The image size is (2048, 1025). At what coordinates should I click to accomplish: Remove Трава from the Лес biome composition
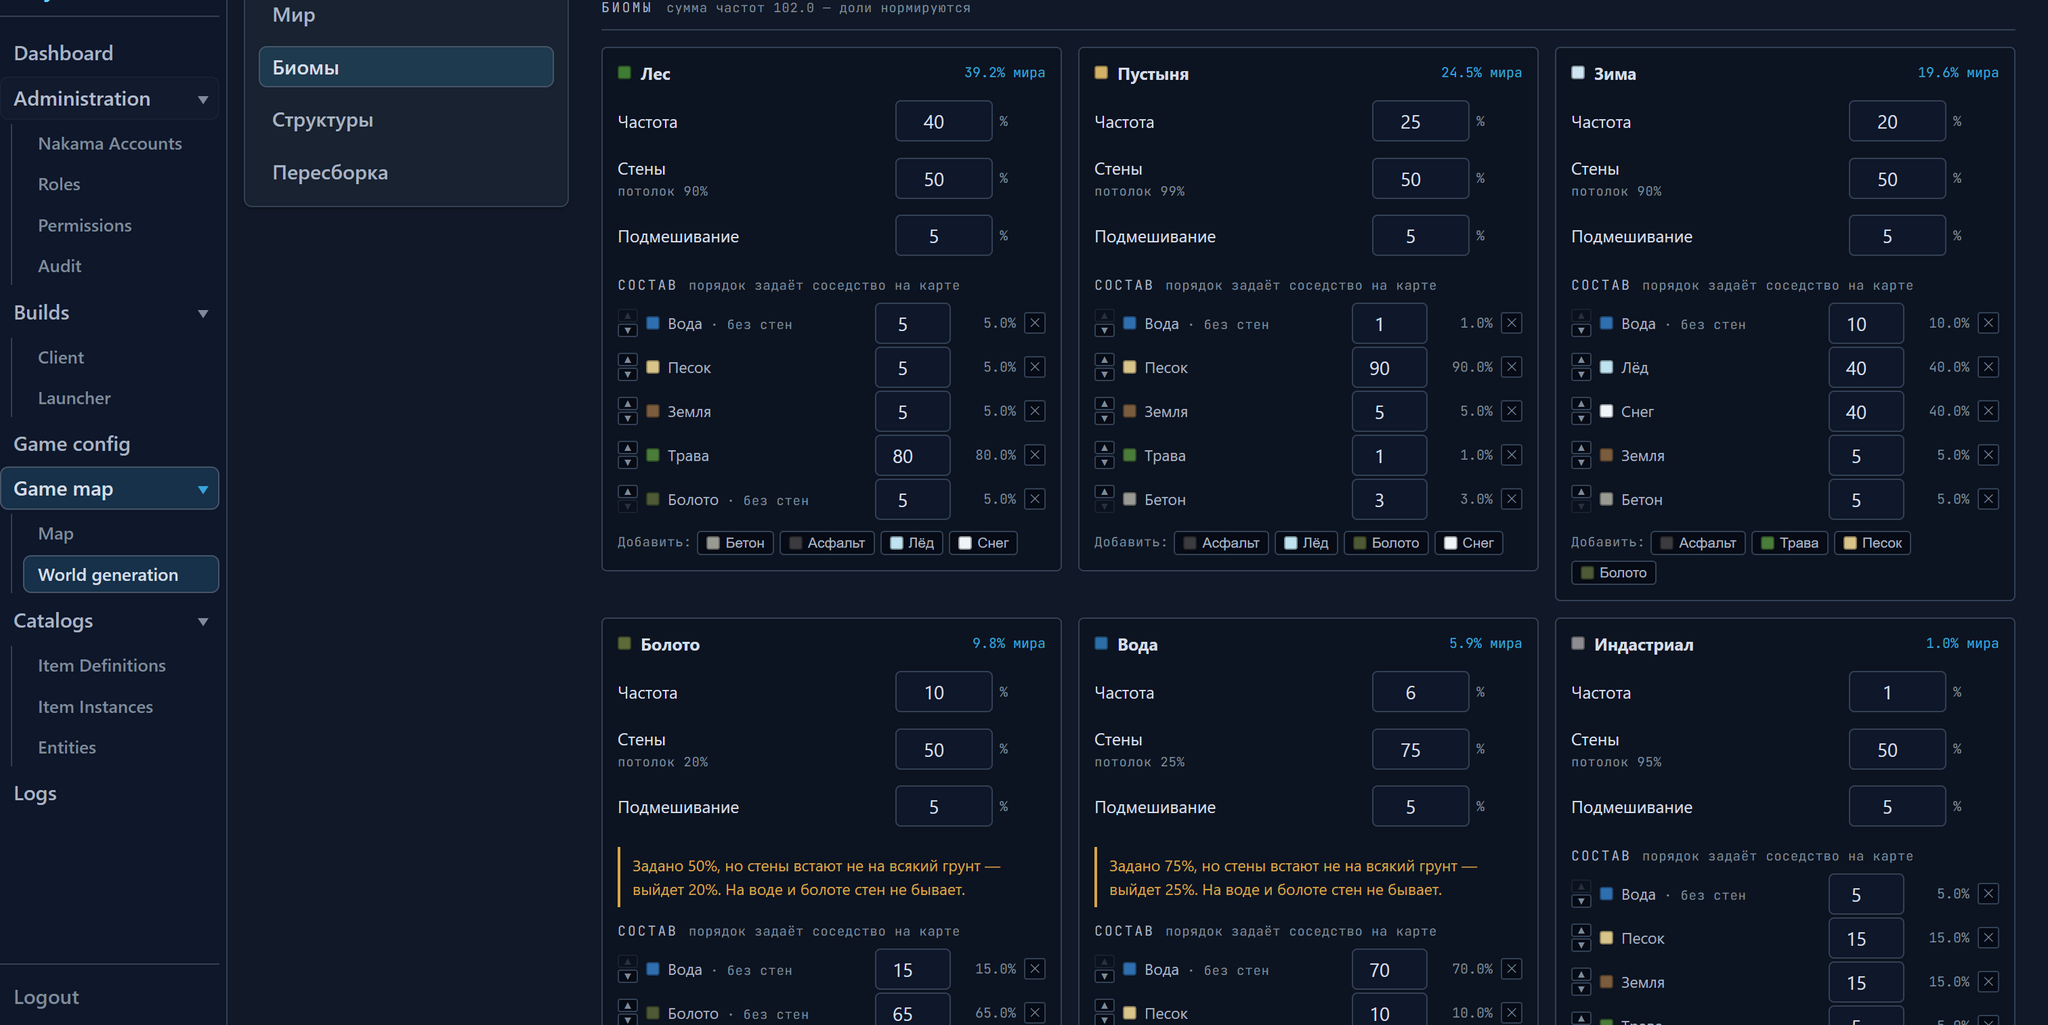pyautogui.click(x=1035, y=455)
